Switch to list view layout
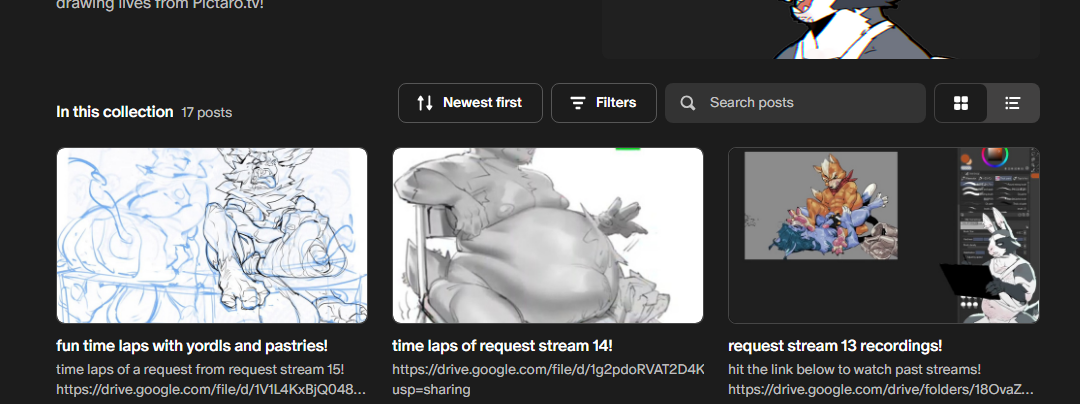 tap(1012, 103)
